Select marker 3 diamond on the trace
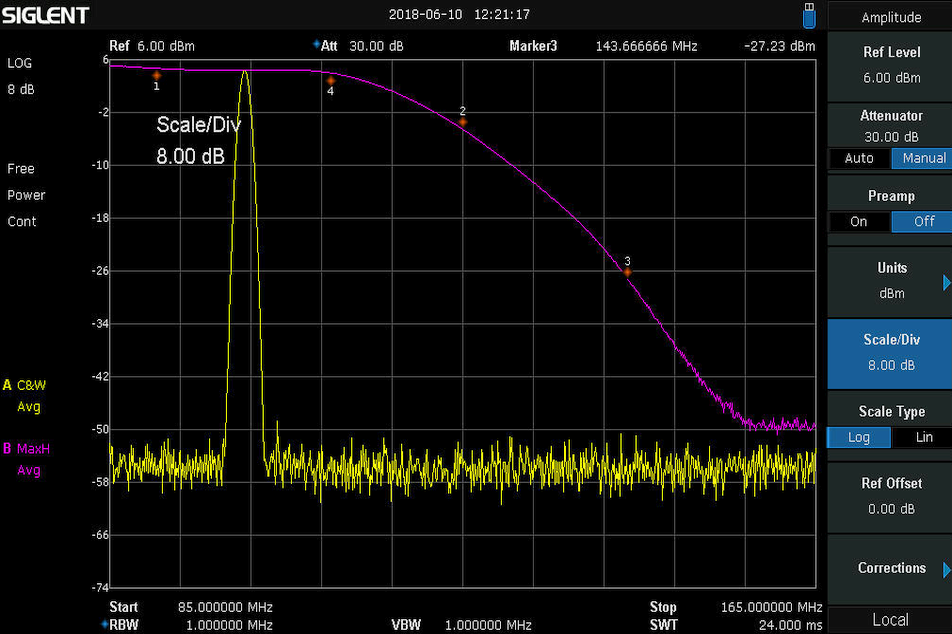Viewport: 952px width, 634px height. click(627, 271)
